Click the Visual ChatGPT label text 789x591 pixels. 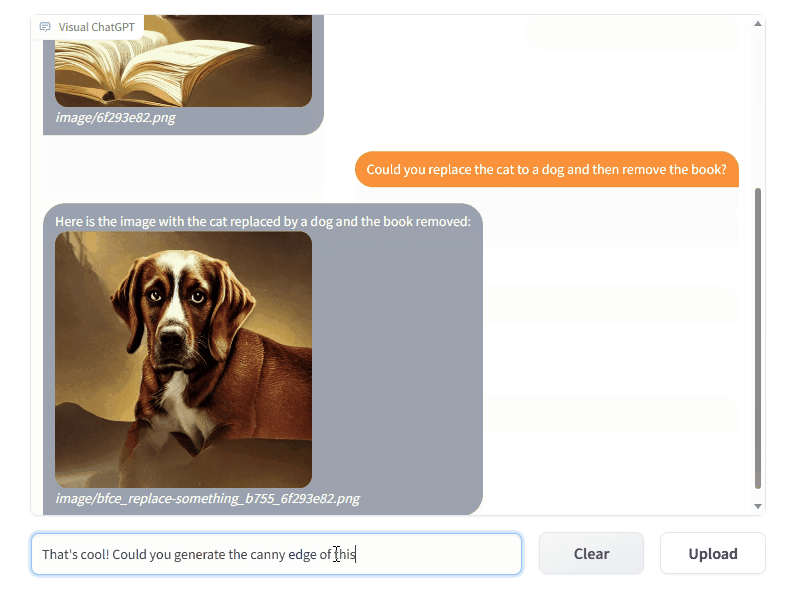[97, 27]
